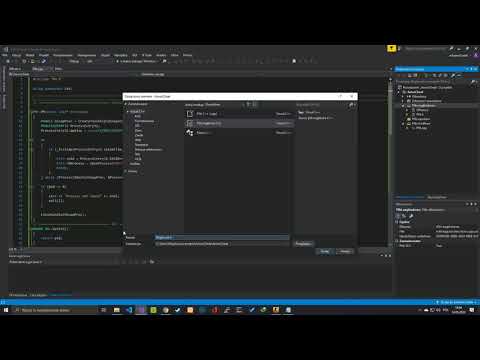Open the Window menu
Image resolution: width=480 pixels, height=360 pixels.
[x=175, y=55]
